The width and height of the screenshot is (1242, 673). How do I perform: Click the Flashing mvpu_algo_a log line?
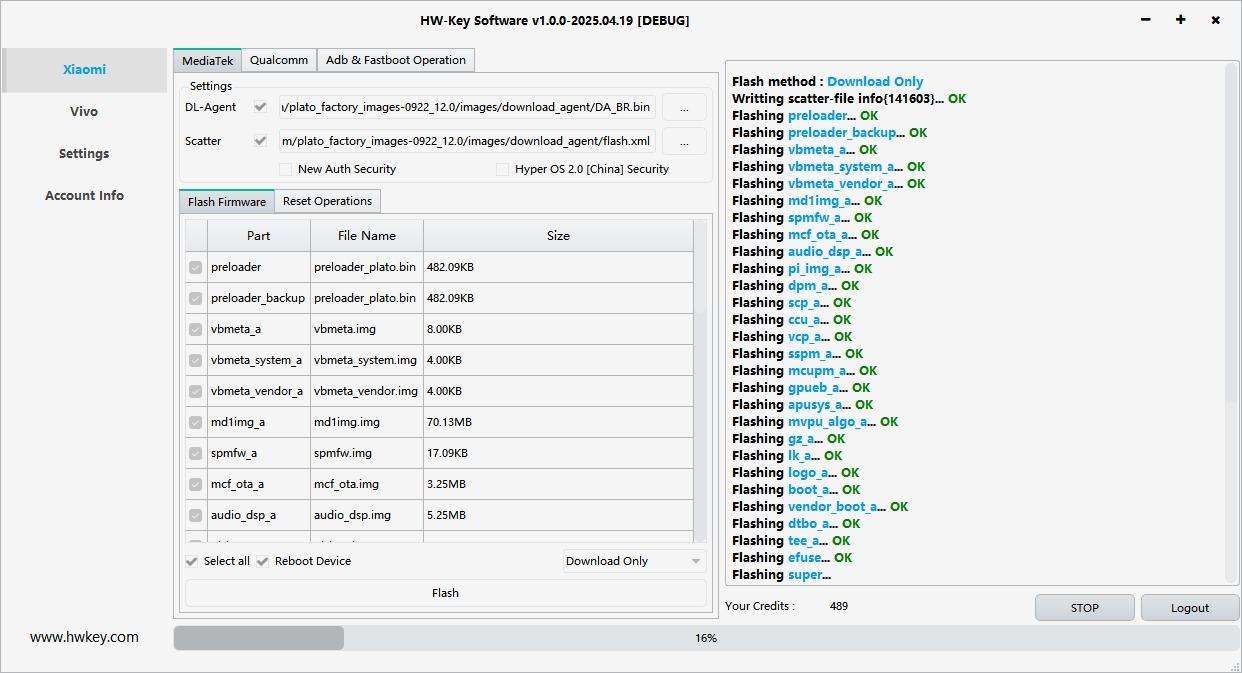pos(815,422)
